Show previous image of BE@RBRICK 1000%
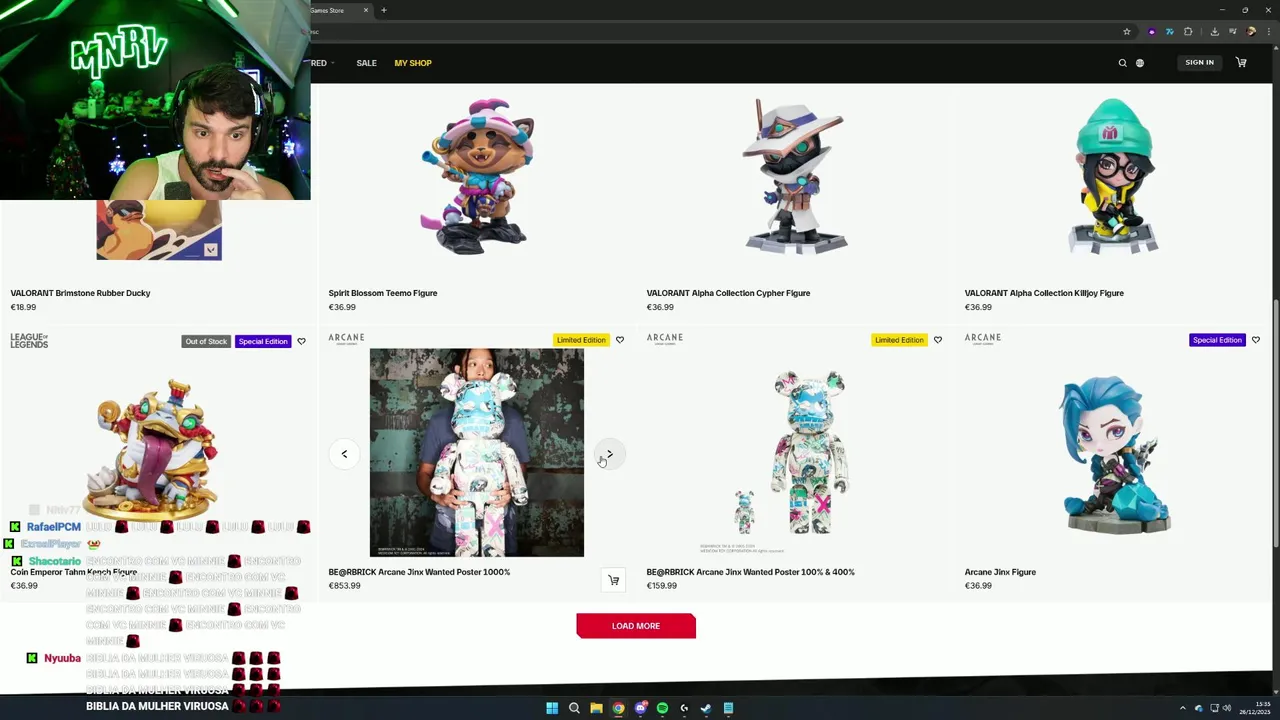 tap(344, 454)
